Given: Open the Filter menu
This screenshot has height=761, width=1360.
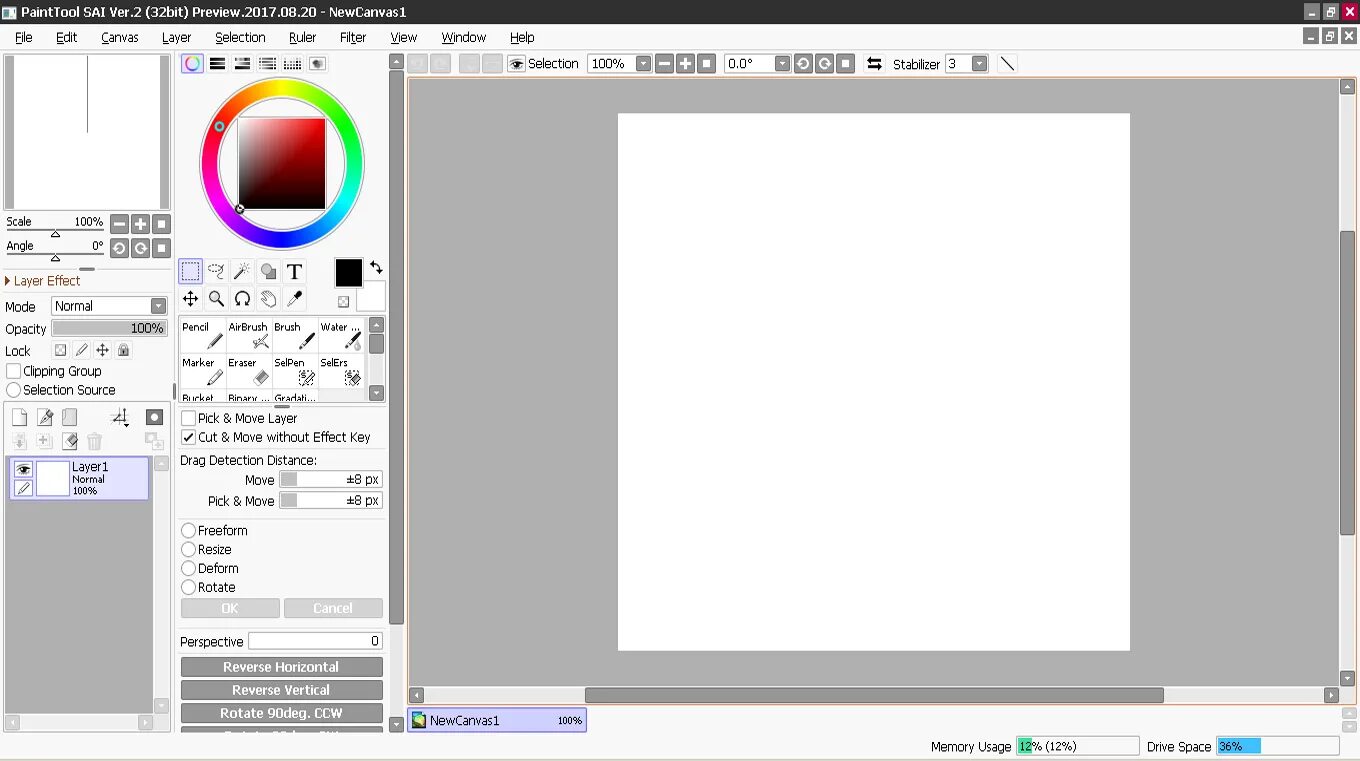Looking at the screenshot, I should click(353, 37).
